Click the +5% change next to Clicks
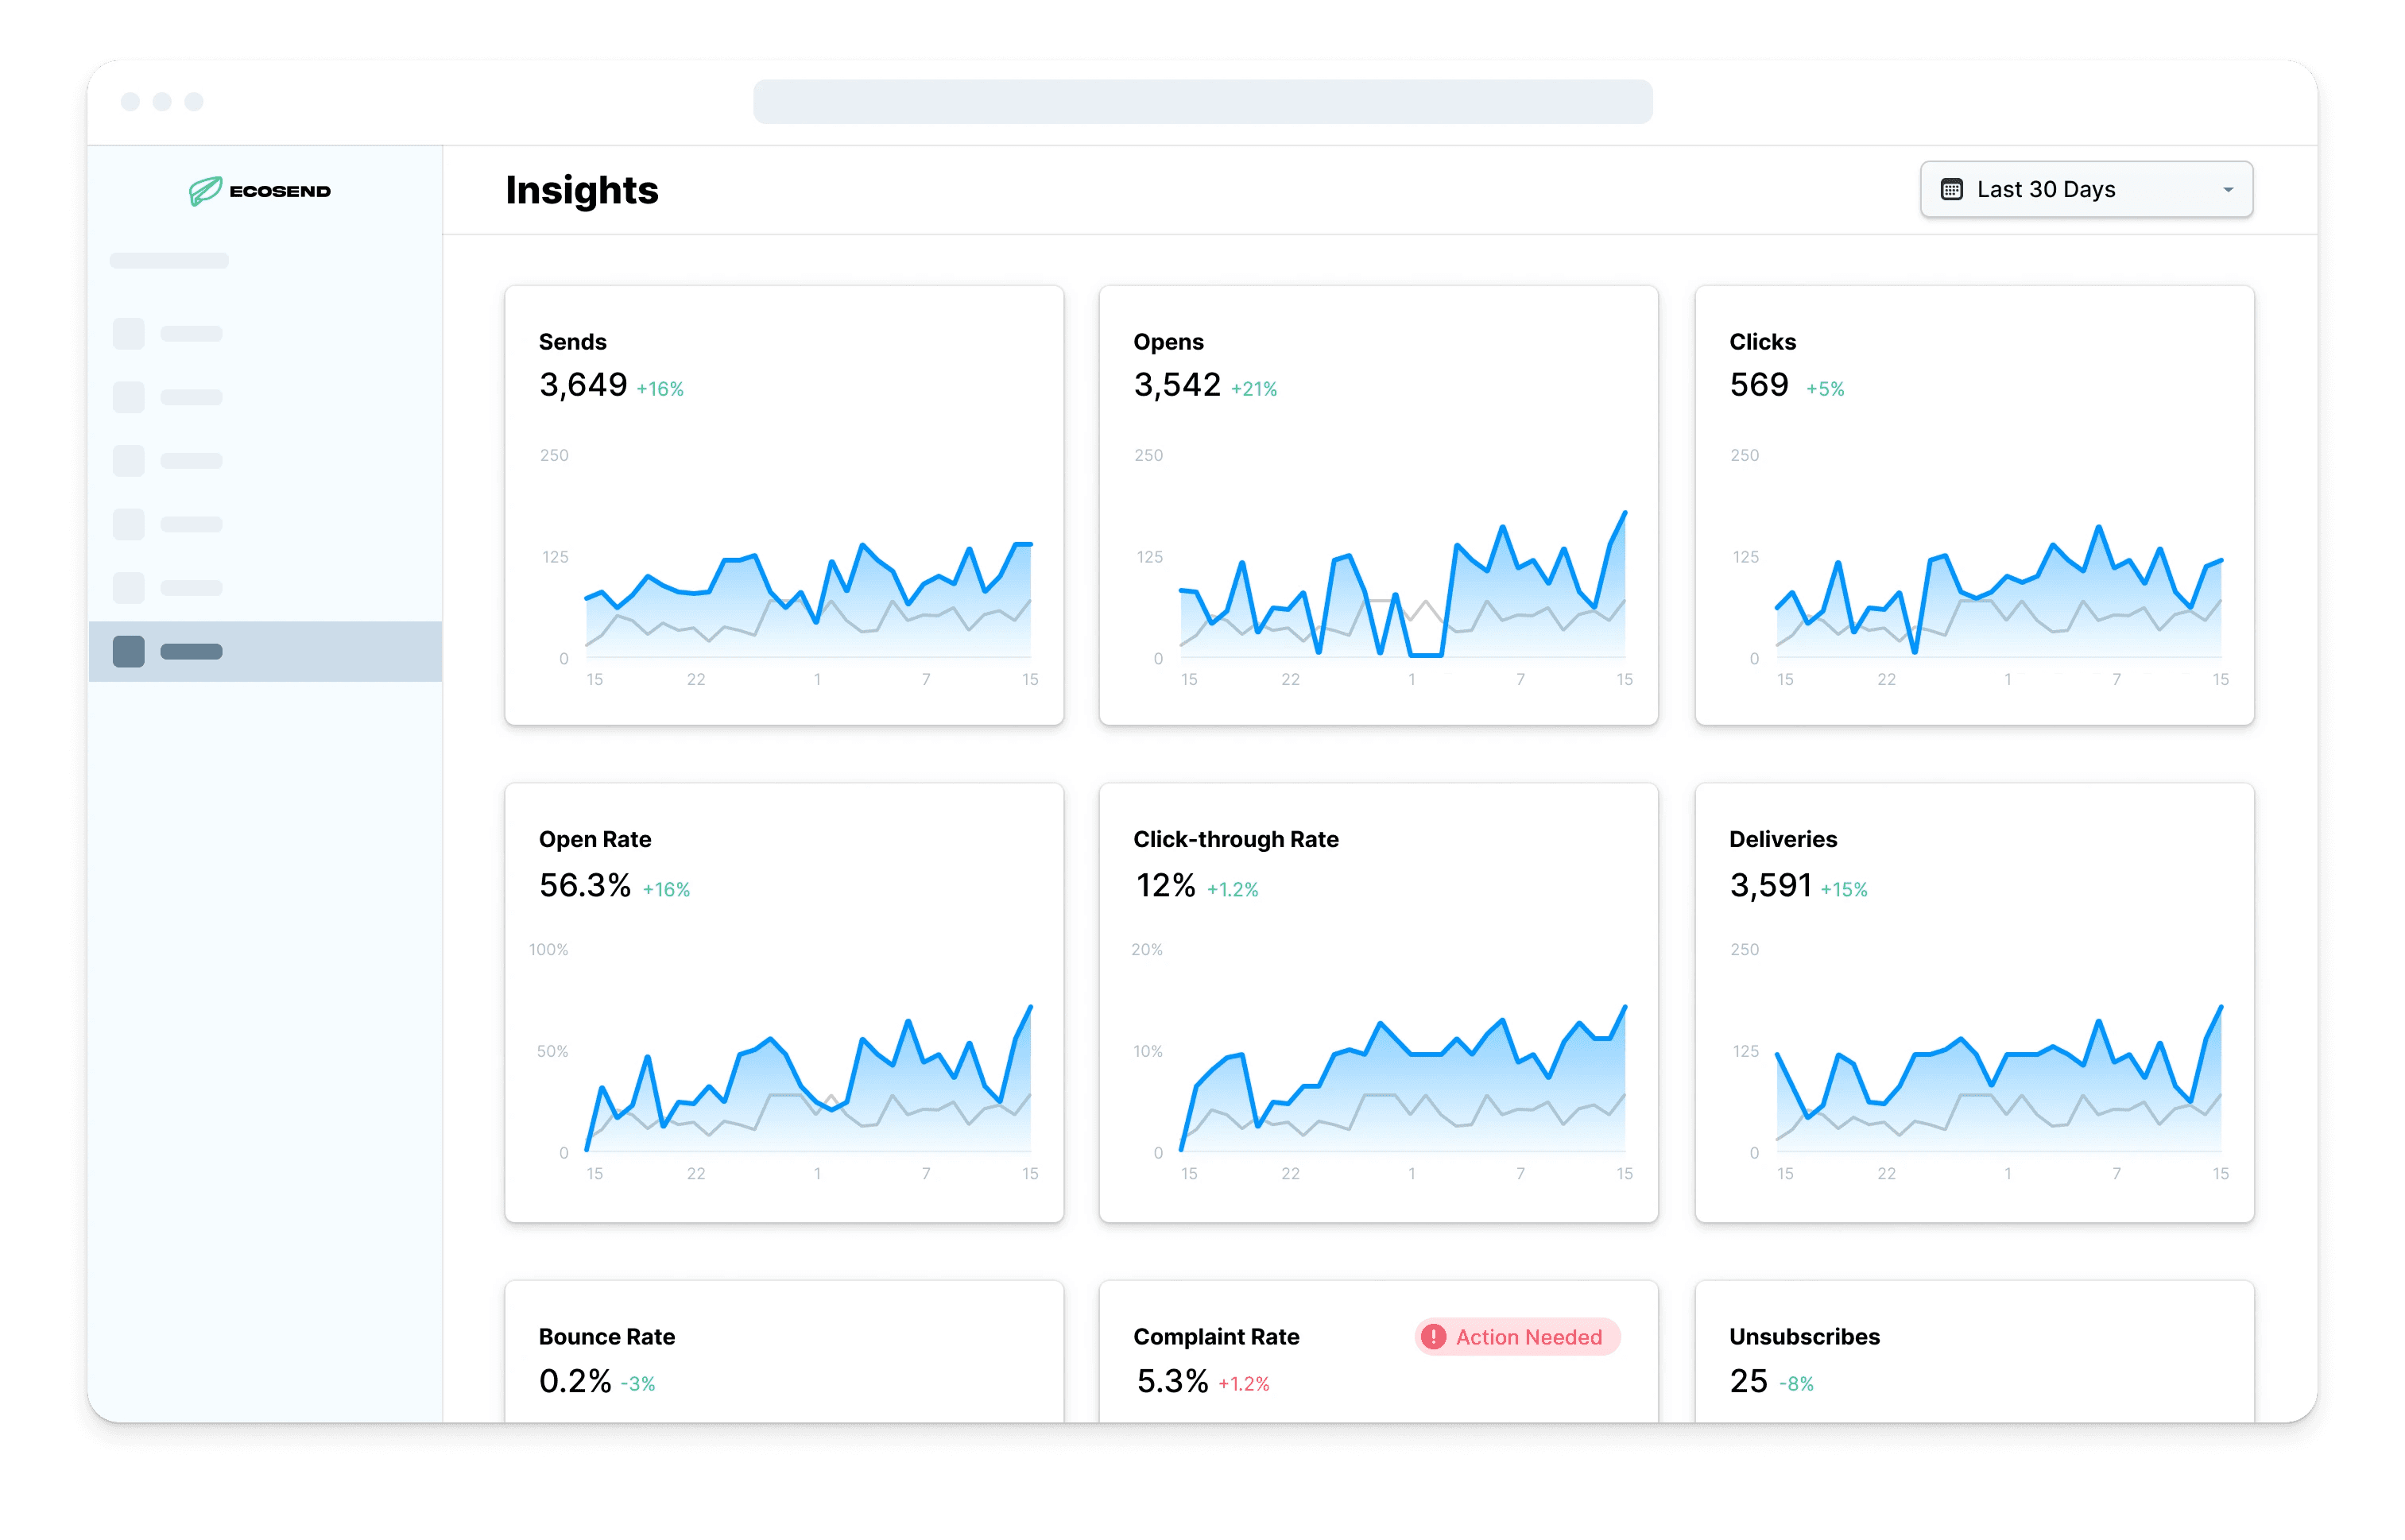 [x=1825, y=389]
